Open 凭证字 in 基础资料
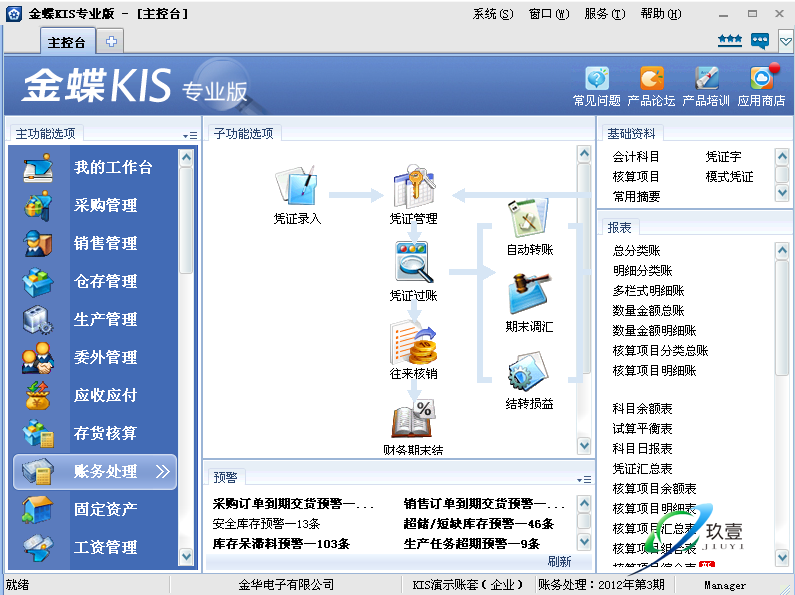795x595 pixels. [x=724, y=157]
